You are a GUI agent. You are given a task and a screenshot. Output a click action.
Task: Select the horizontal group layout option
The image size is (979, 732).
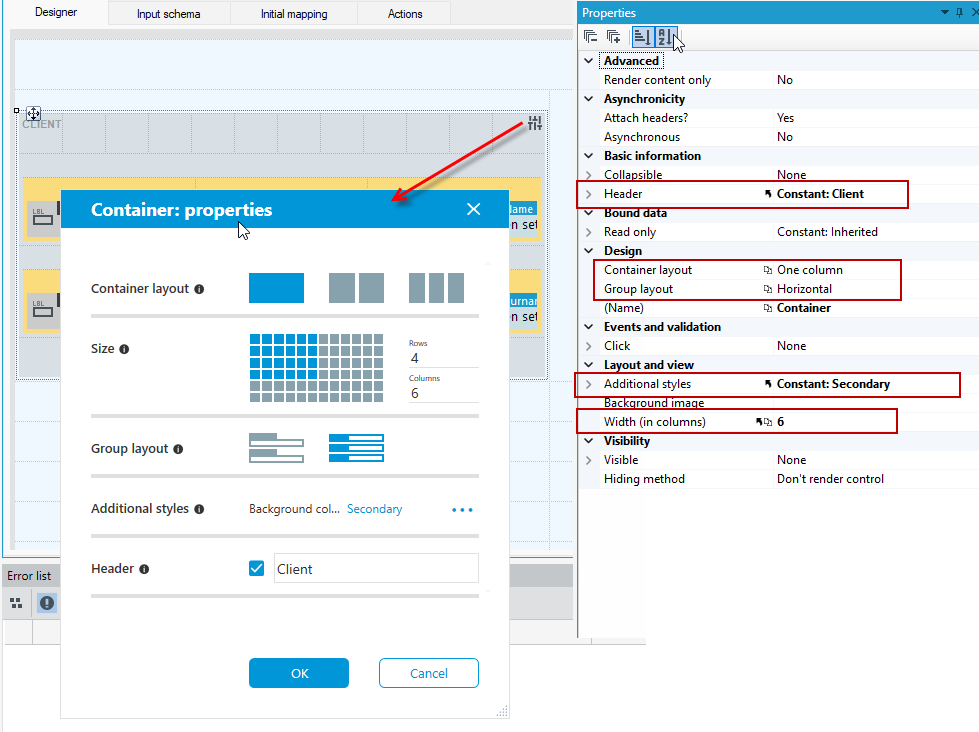pos(357,448)
